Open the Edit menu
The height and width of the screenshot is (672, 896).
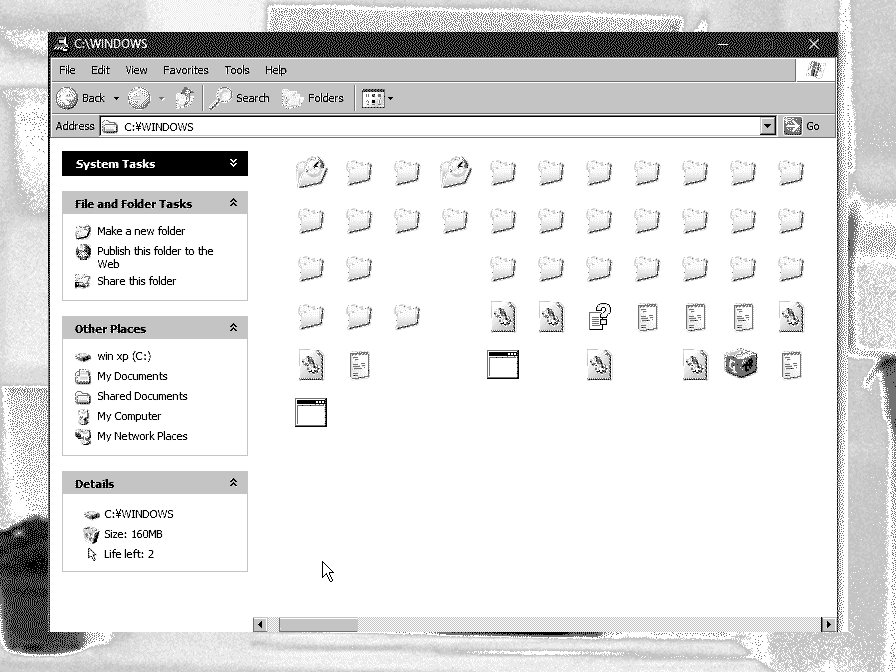click(x=100, y=70)
